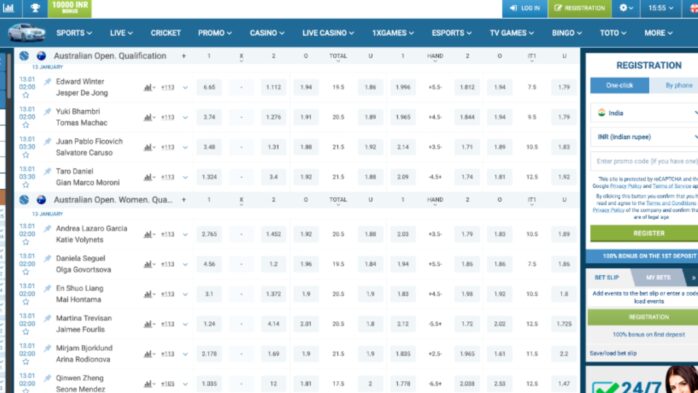Expand more markets for Yuki Bhambri match
This screenshot has width=698, height=393.
pos(185,117)
